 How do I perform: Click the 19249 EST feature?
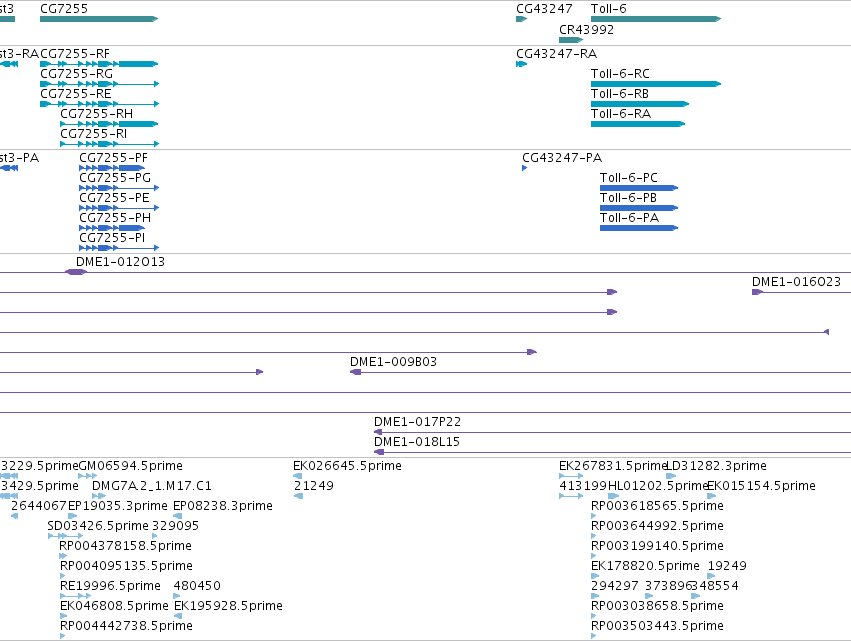click(712, 576)
